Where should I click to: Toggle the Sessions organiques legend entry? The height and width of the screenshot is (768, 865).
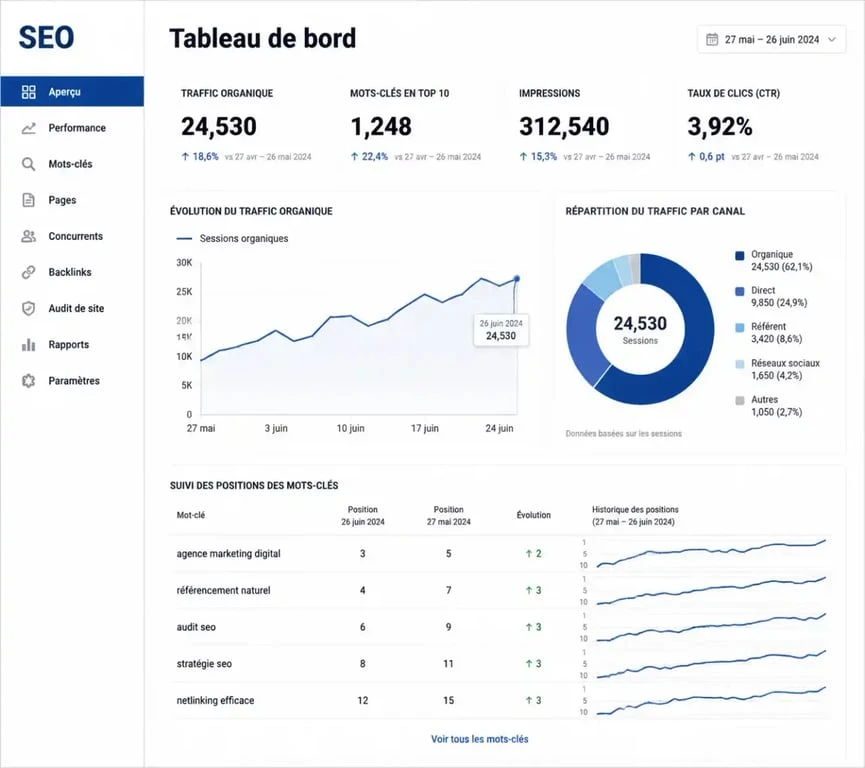point(232,238)
